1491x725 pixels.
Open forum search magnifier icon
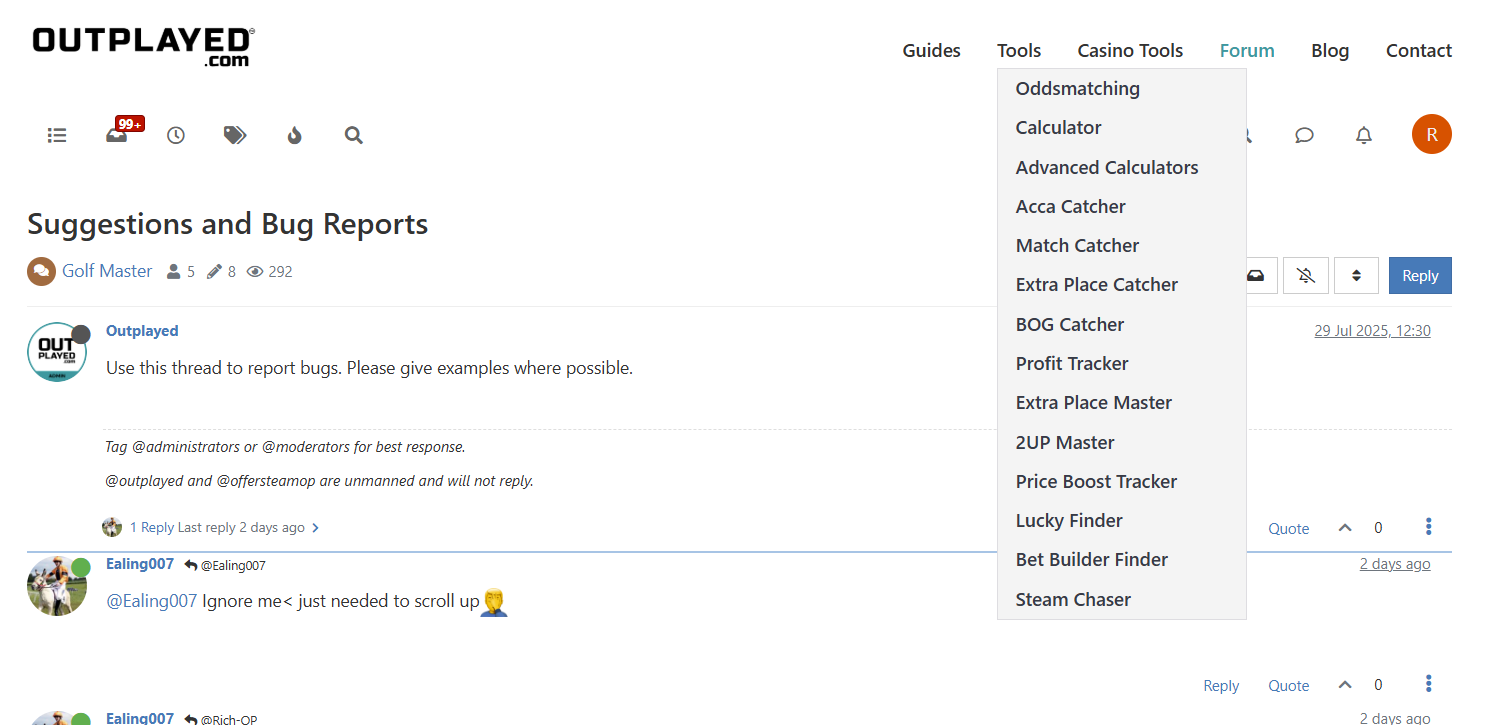(x=353, y=135)
